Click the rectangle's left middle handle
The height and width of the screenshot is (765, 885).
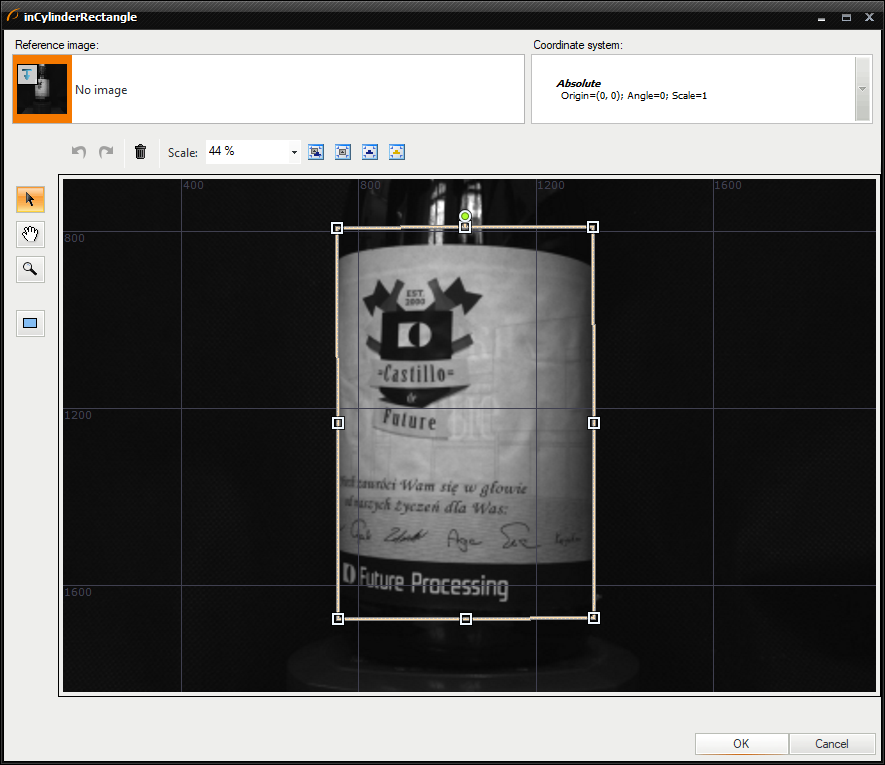[338, 423]
